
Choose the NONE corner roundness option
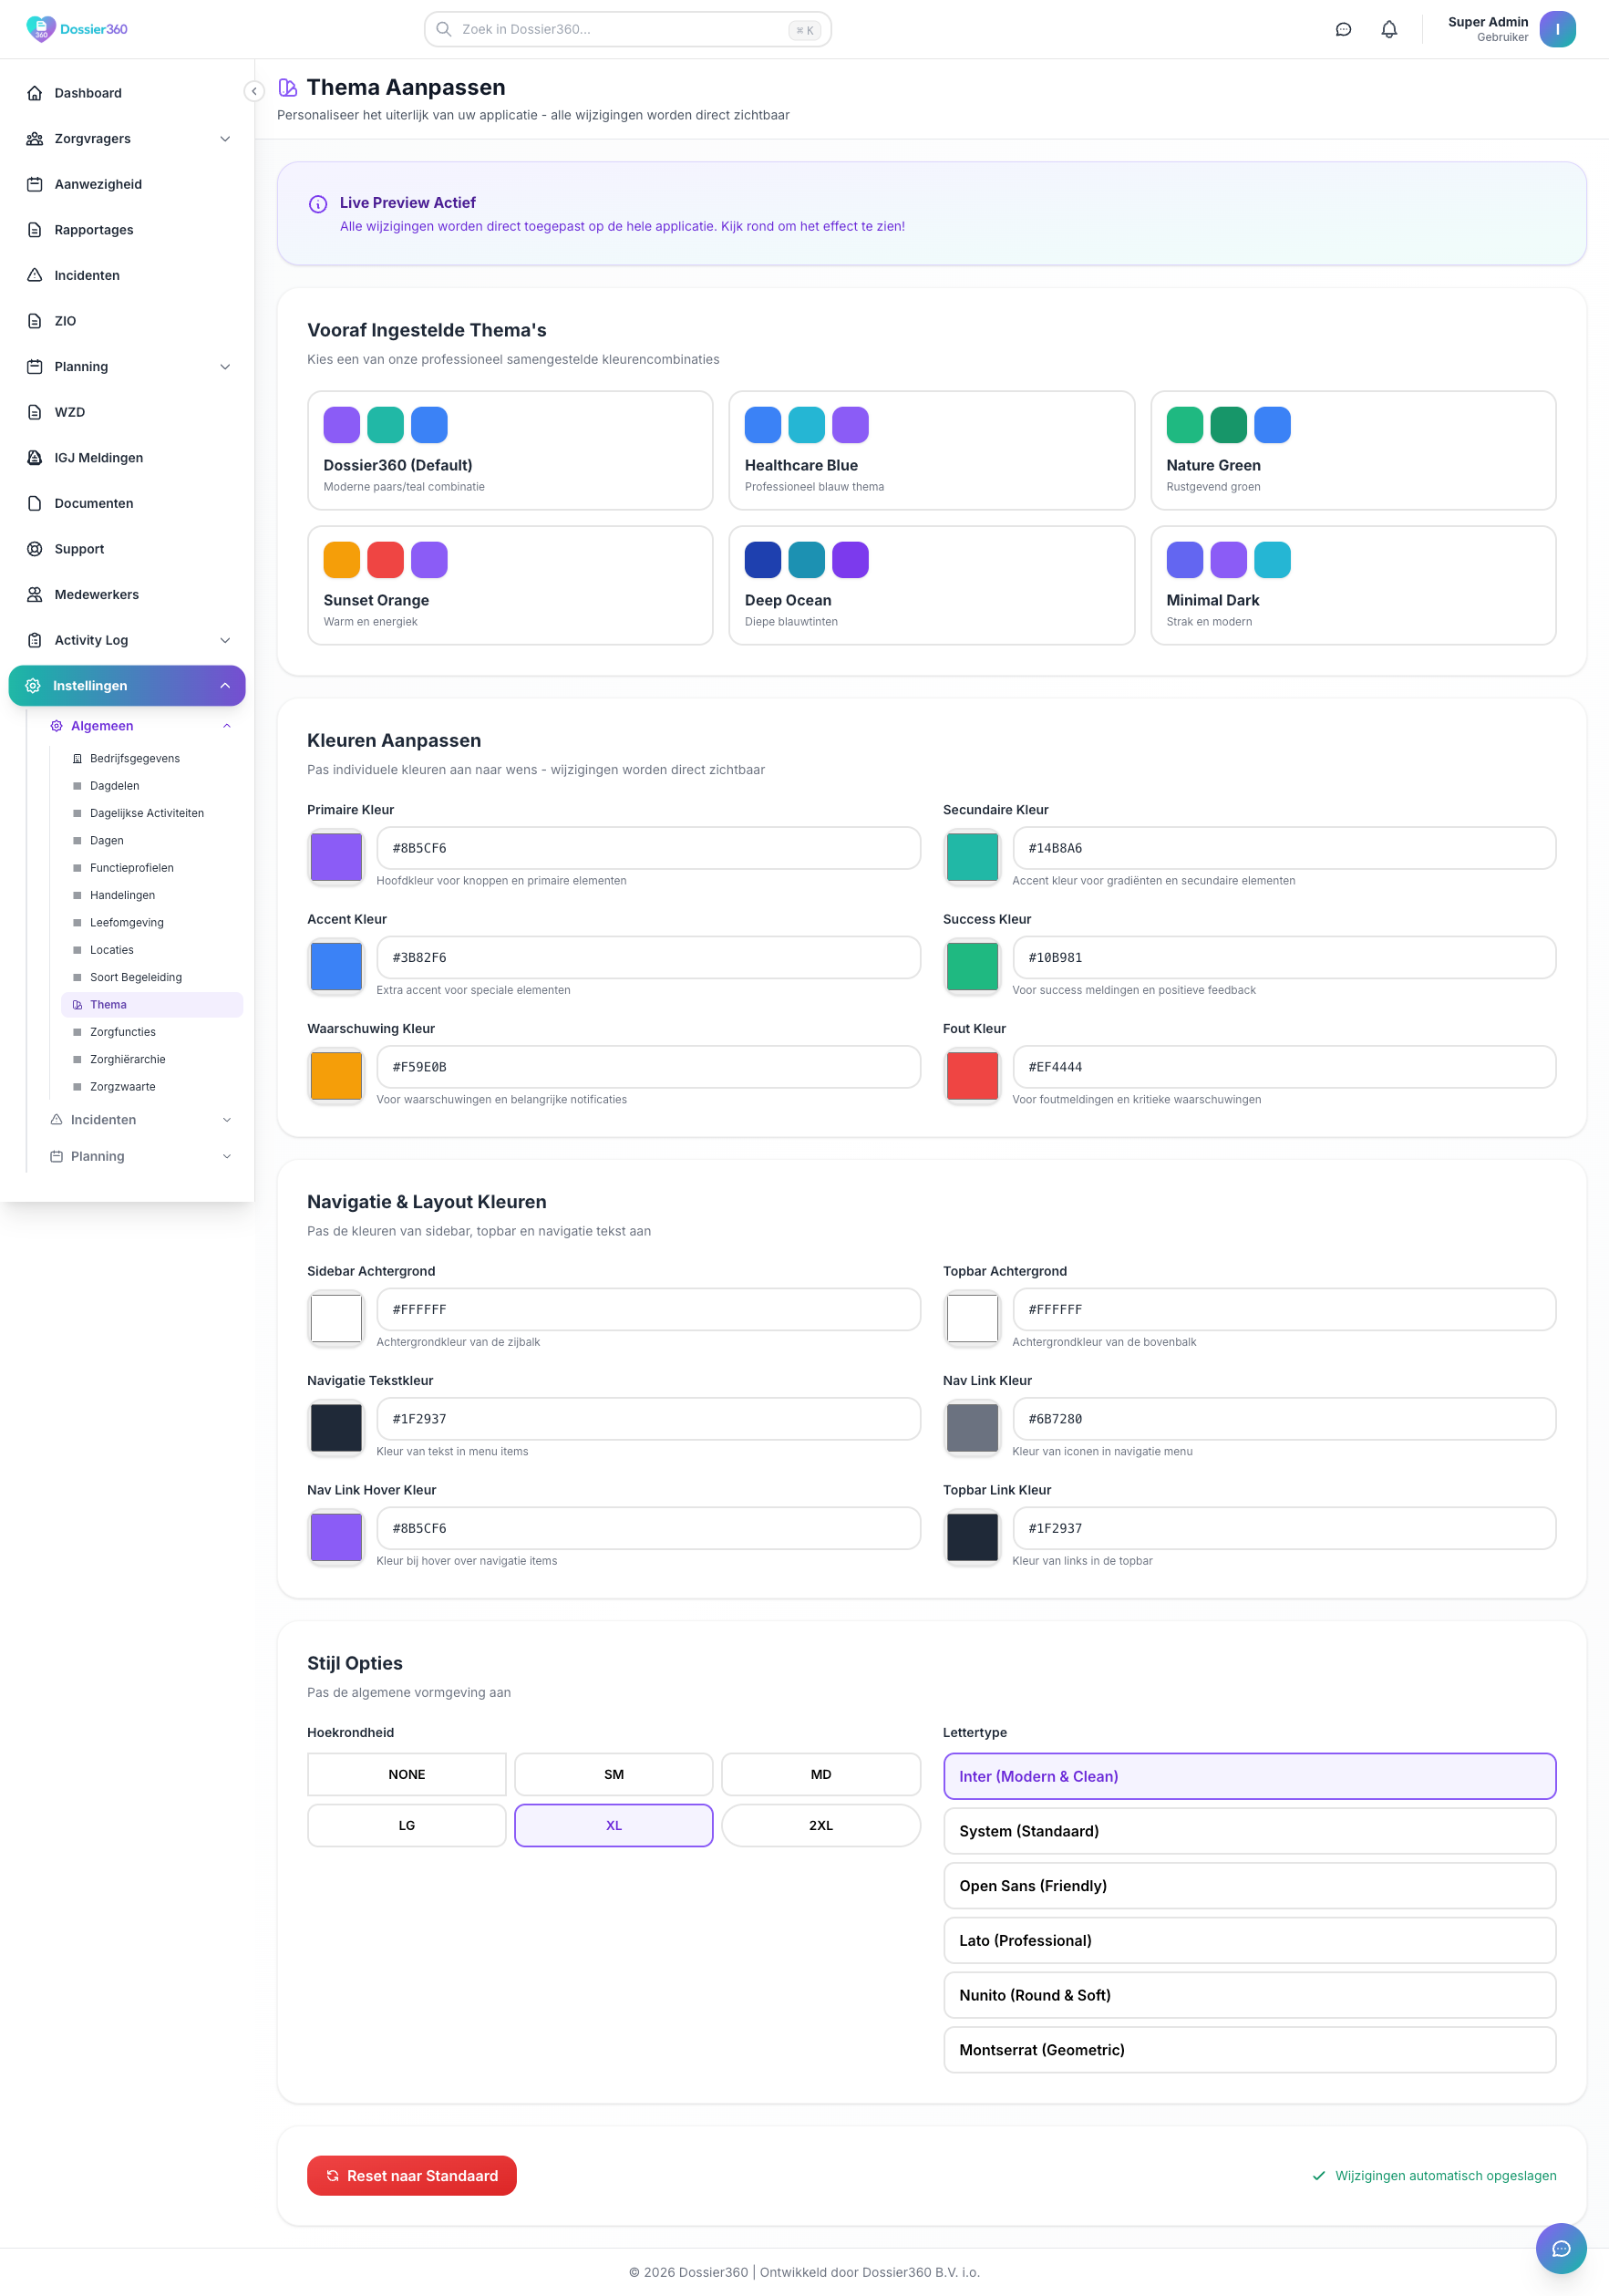[406, 1774]
